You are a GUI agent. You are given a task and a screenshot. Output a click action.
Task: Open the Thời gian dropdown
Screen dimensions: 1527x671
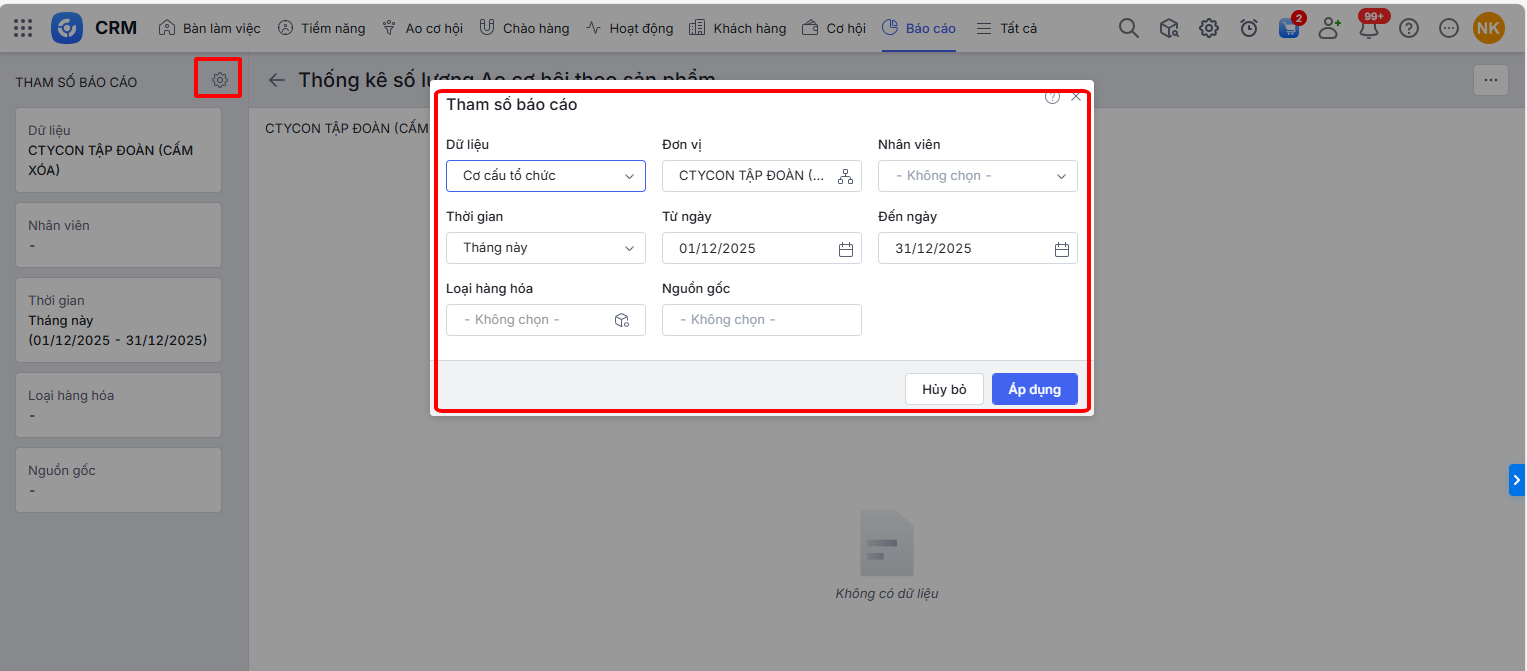546,248
